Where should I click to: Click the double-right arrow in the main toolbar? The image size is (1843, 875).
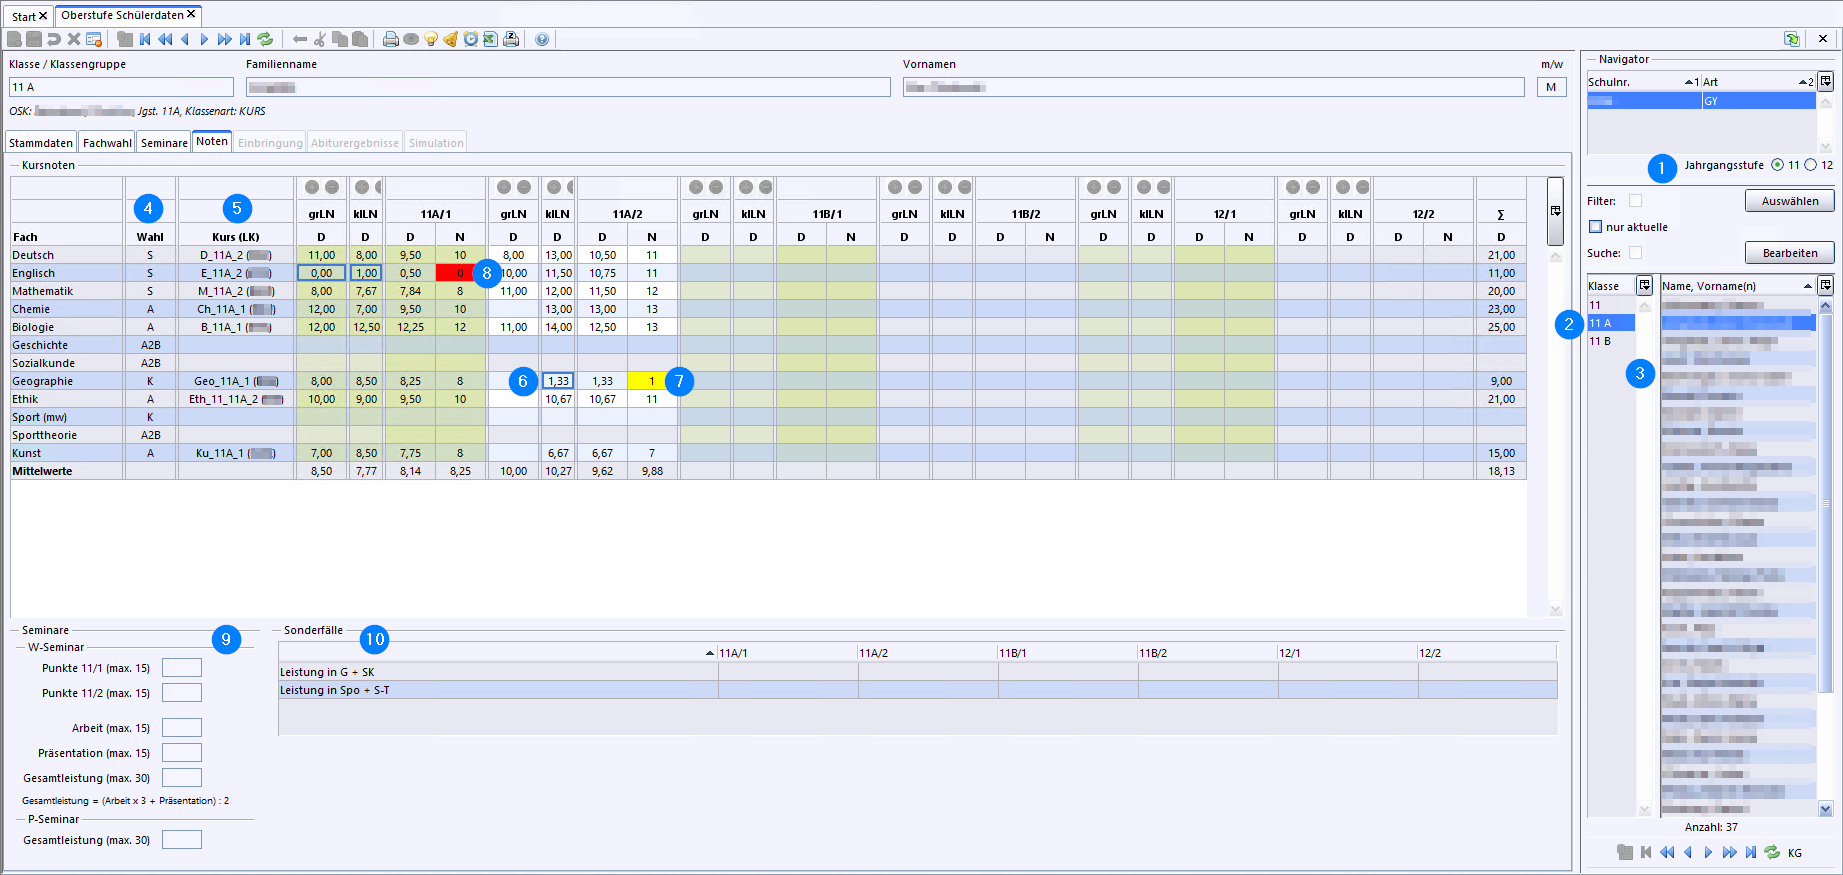click(x=224, y=39)
